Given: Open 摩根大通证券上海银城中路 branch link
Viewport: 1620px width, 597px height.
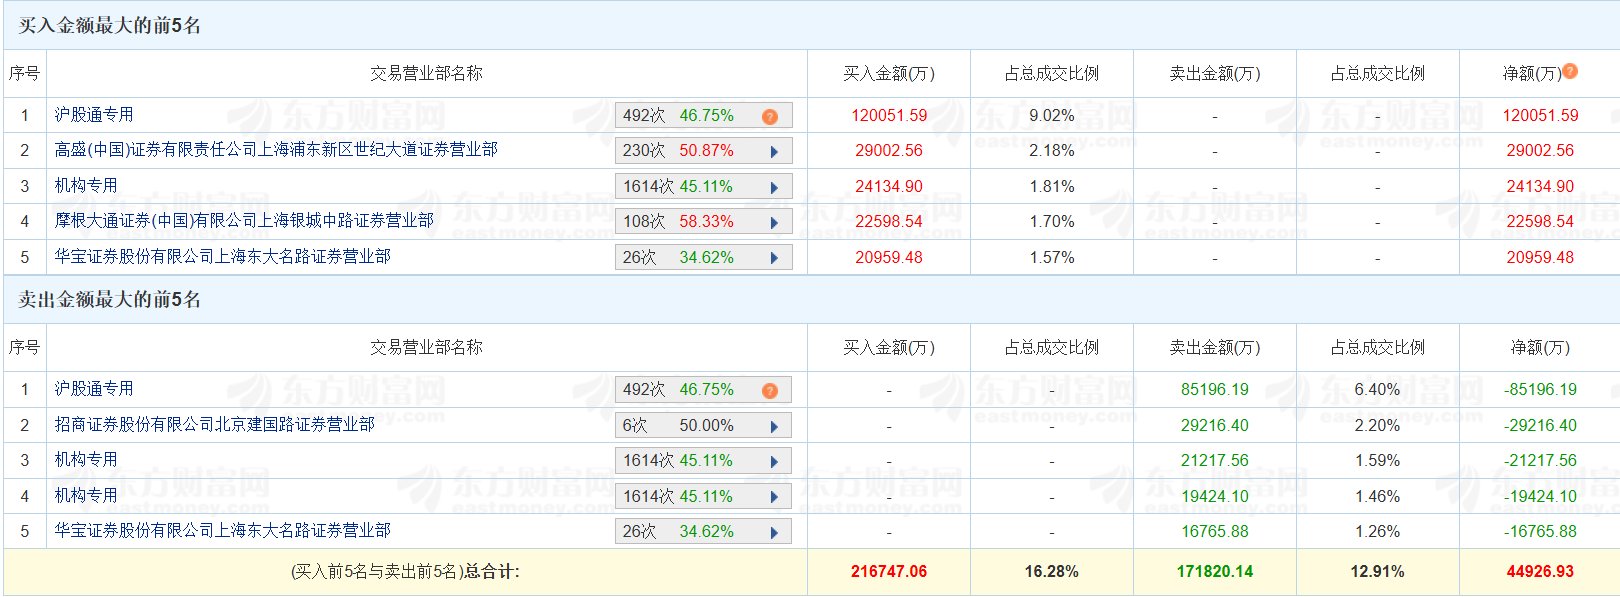Looking at the screenshot, I should (244, 220).
